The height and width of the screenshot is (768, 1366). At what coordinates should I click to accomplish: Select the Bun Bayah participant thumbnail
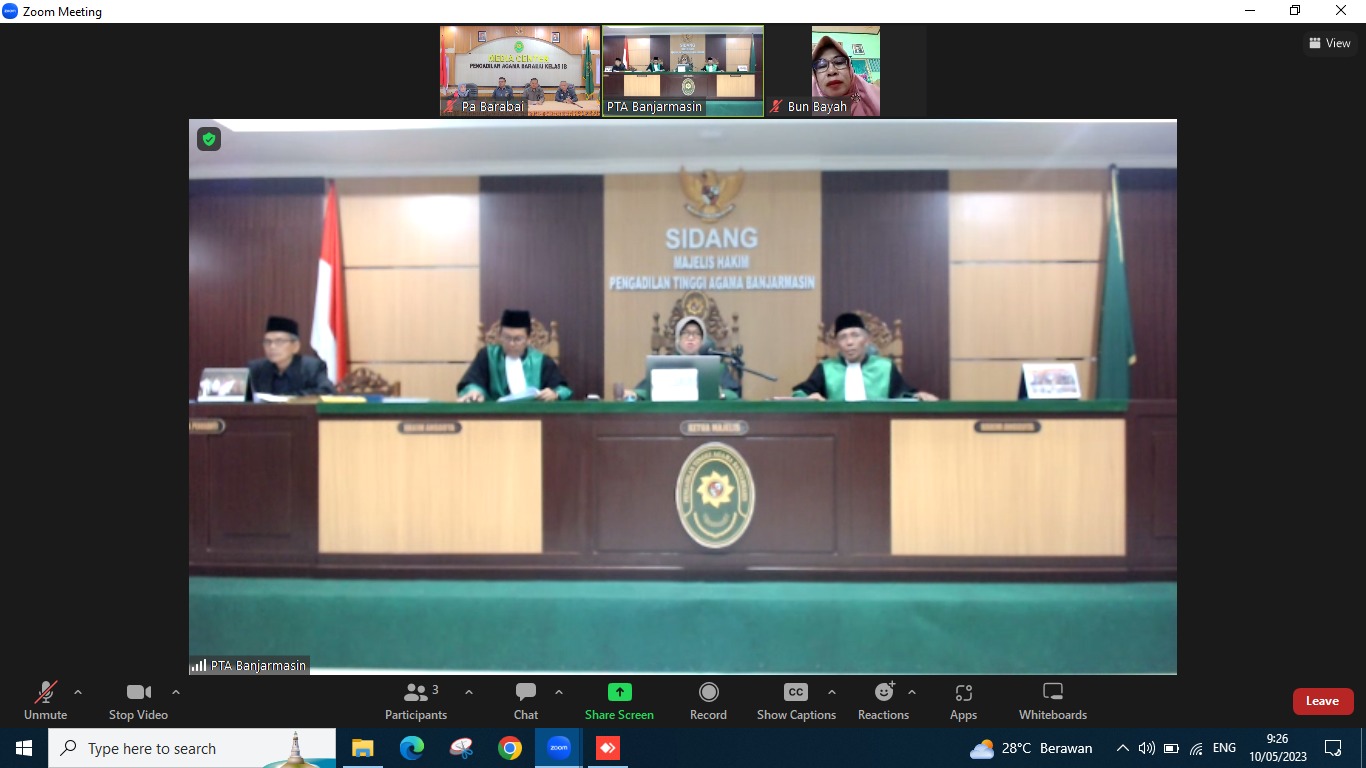[845, 71]
